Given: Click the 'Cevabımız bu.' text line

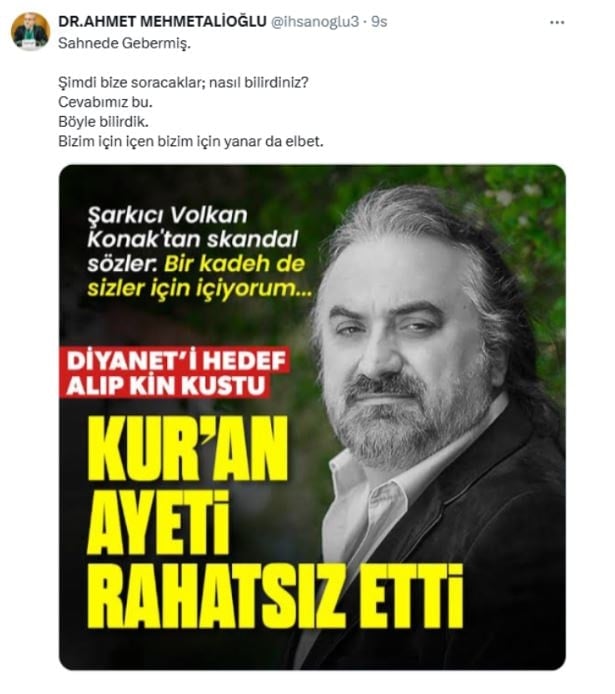Looking at the screenshot, I should coord(105,102).
